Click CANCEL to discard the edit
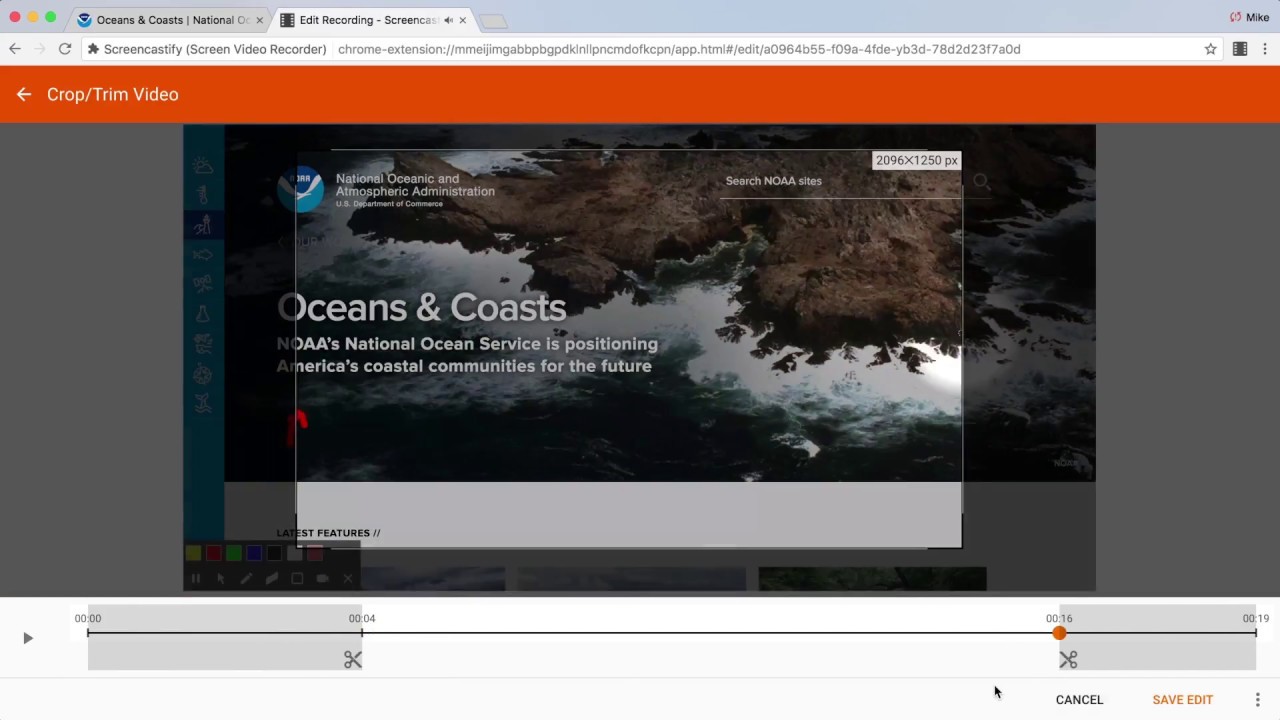 pyautogui.click(x=1079, y=700)
